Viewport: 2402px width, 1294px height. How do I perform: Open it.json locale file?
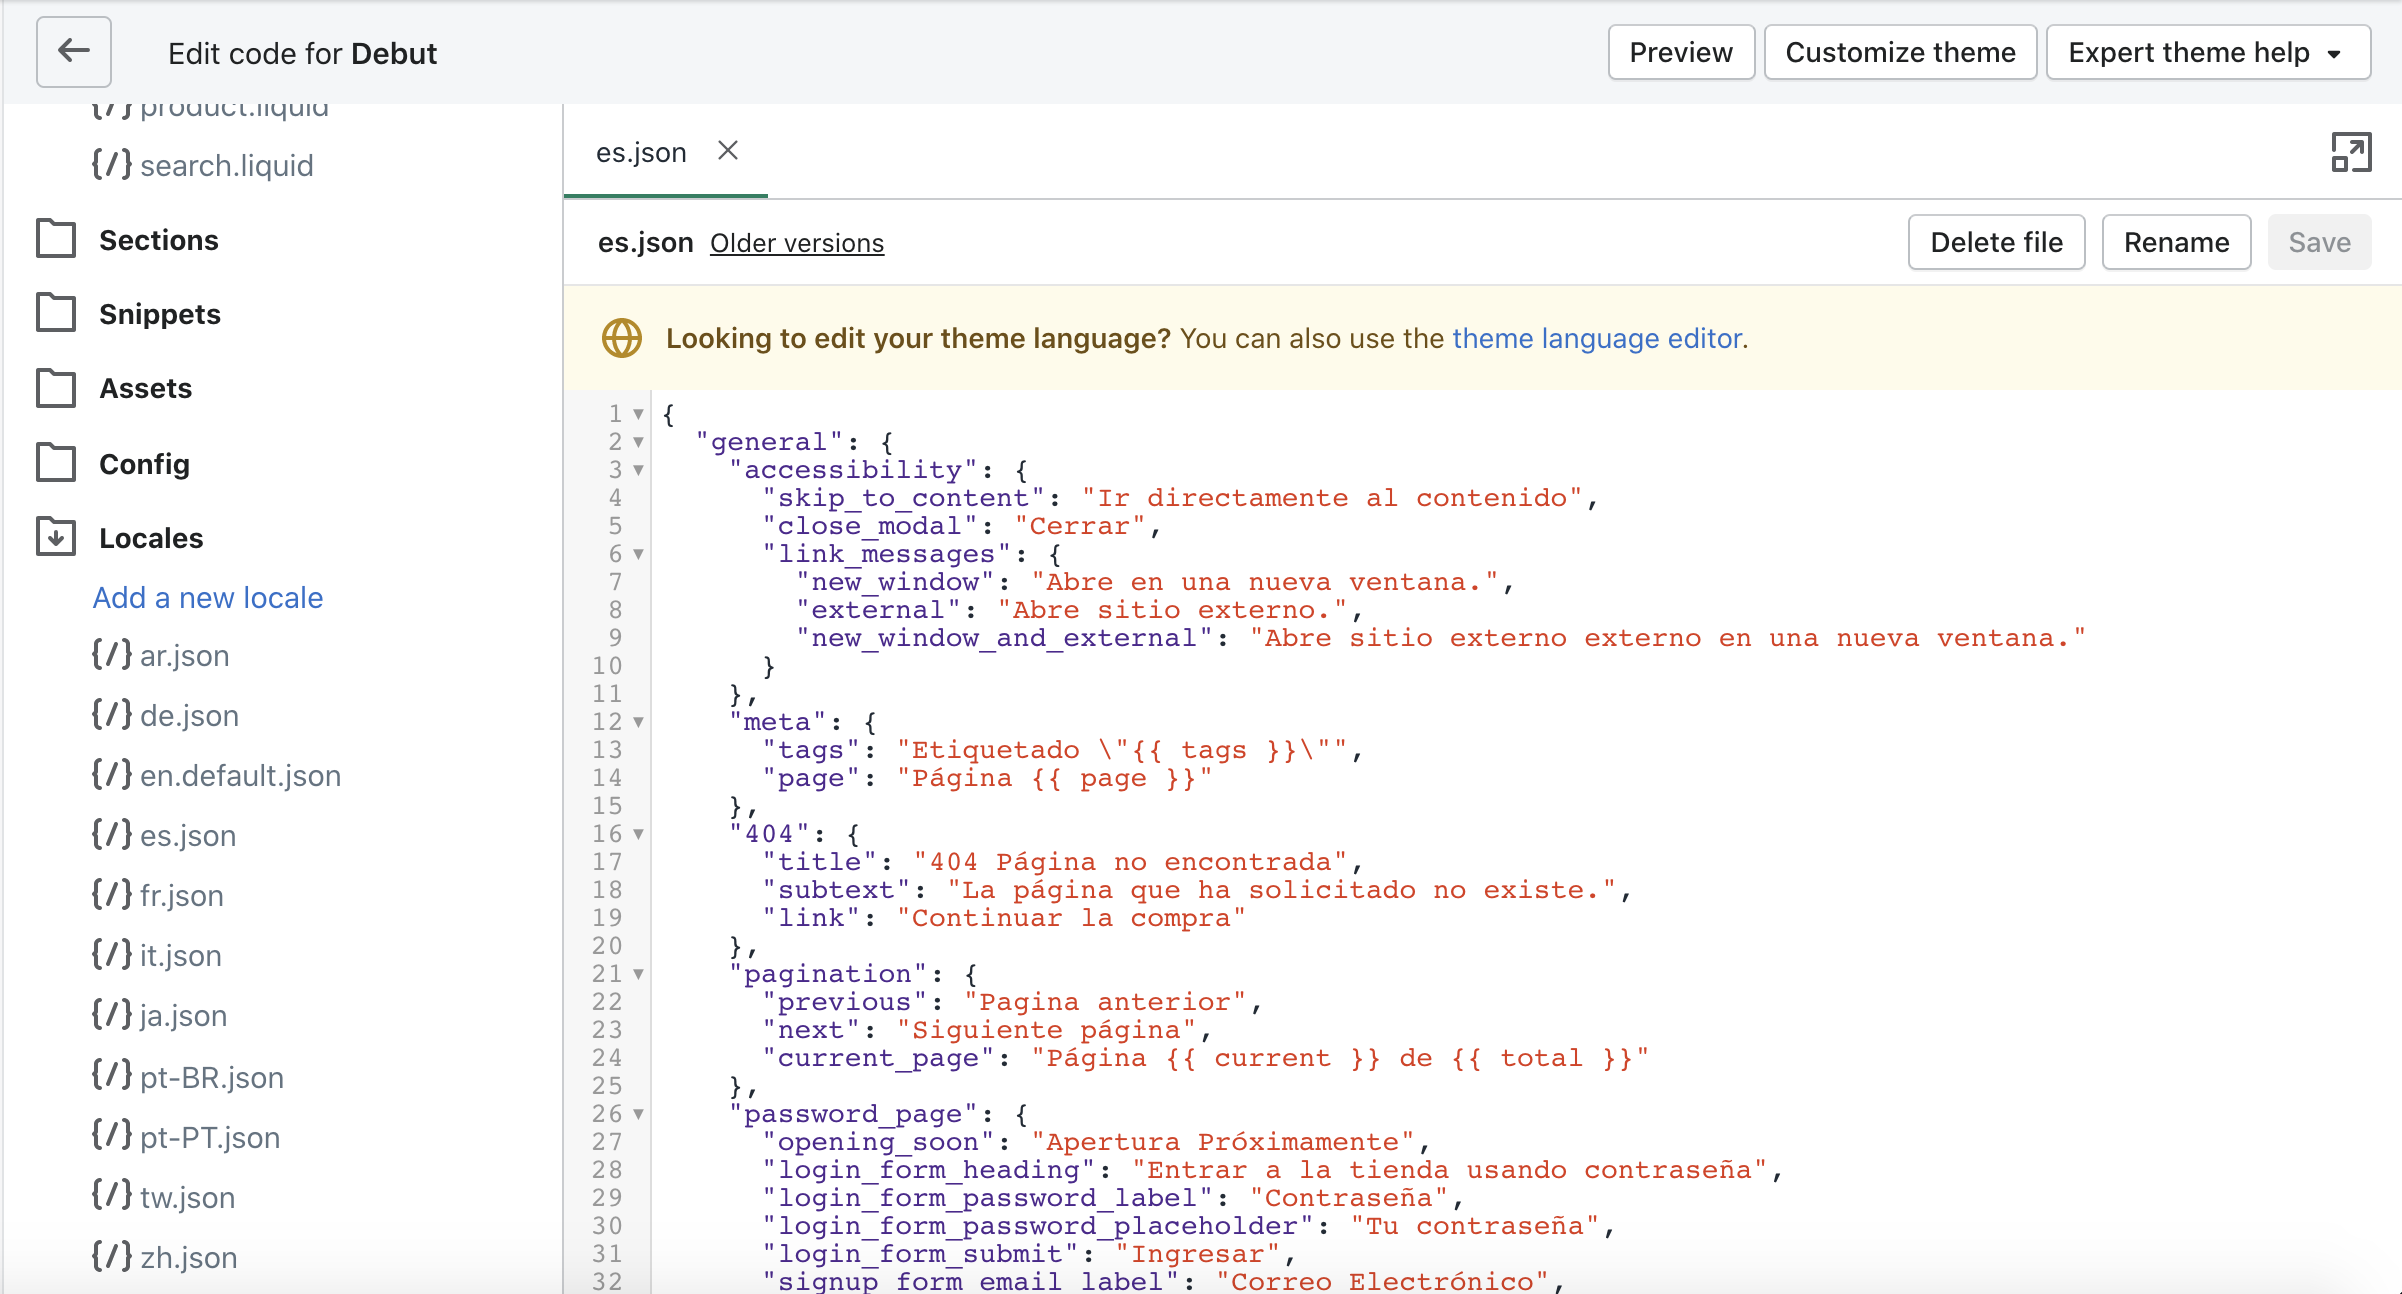180,956
